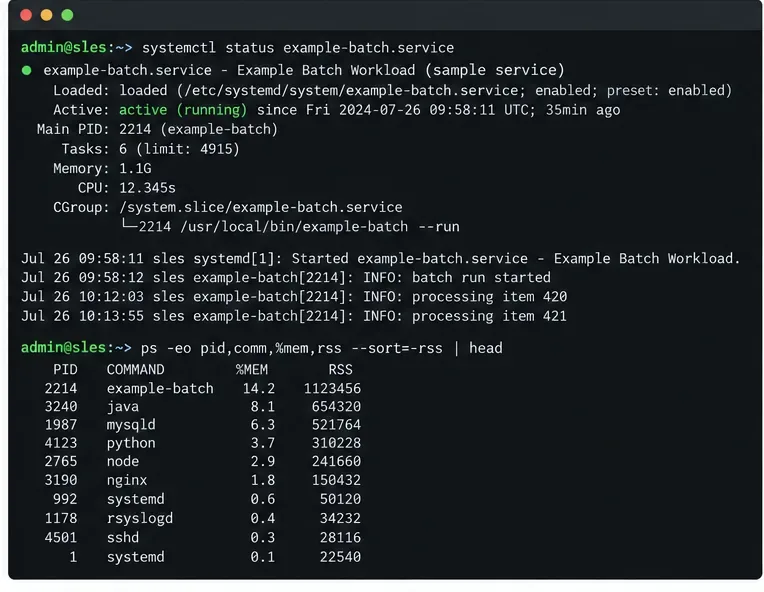Viewport: 764px width, 592px height.
Task: Click the example-batch command in ps output
Action: pyautogui.click(x=160, y=388)
